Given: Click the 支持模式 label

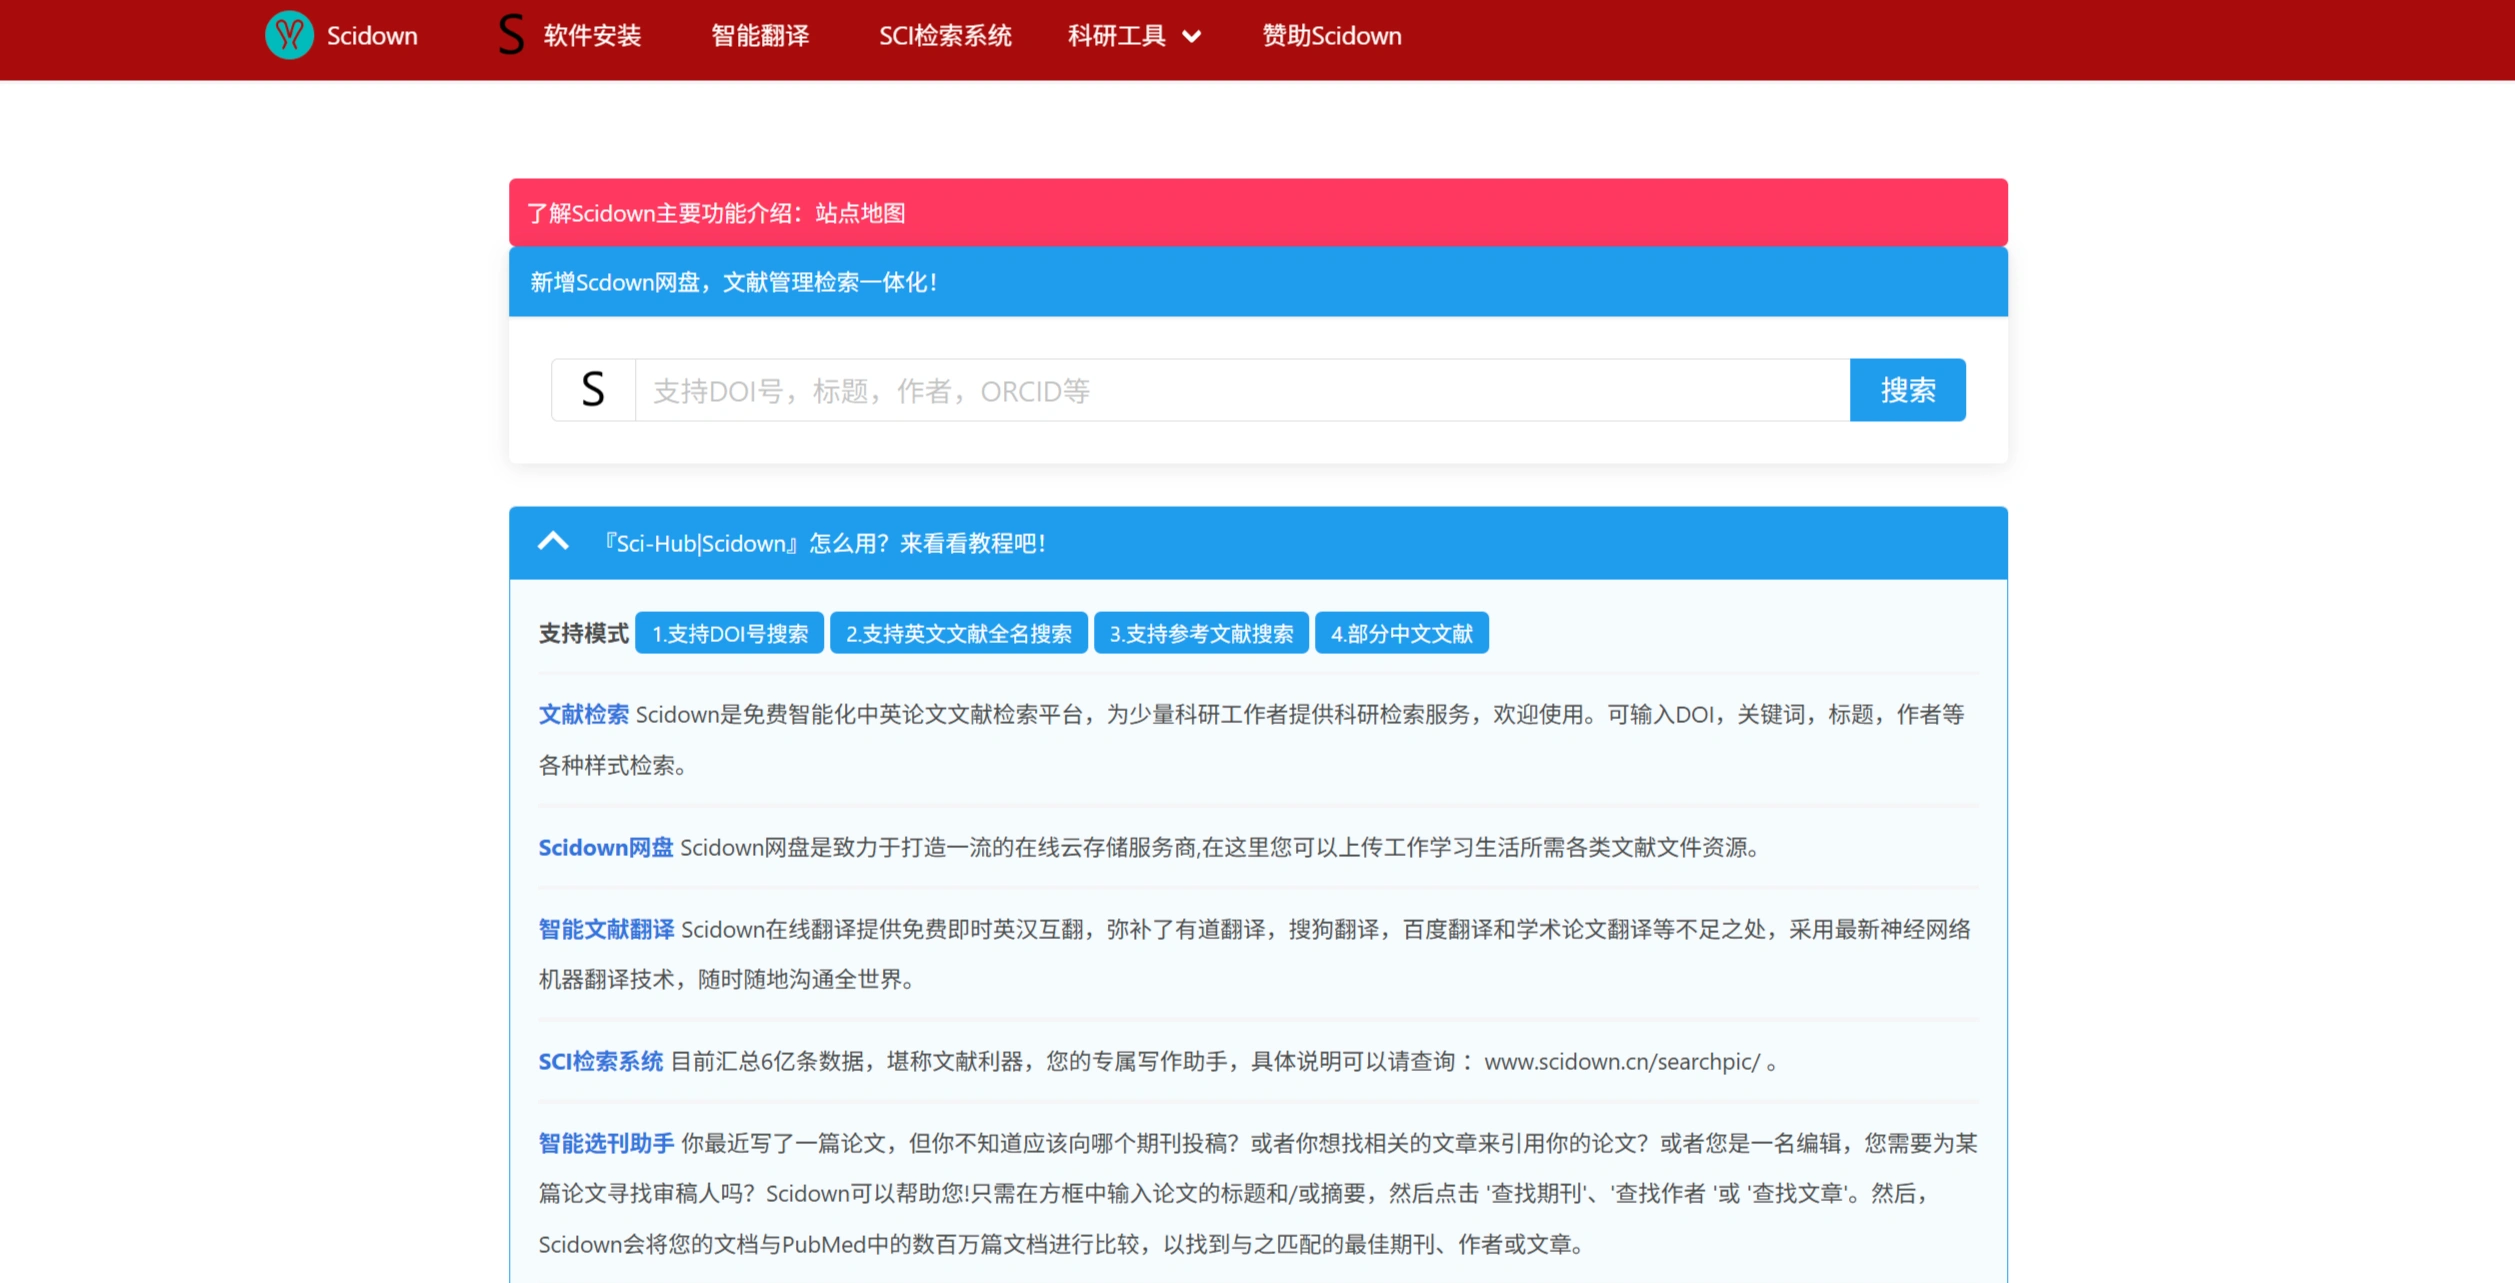Looking at the screenshot, I should click(583, 633).
